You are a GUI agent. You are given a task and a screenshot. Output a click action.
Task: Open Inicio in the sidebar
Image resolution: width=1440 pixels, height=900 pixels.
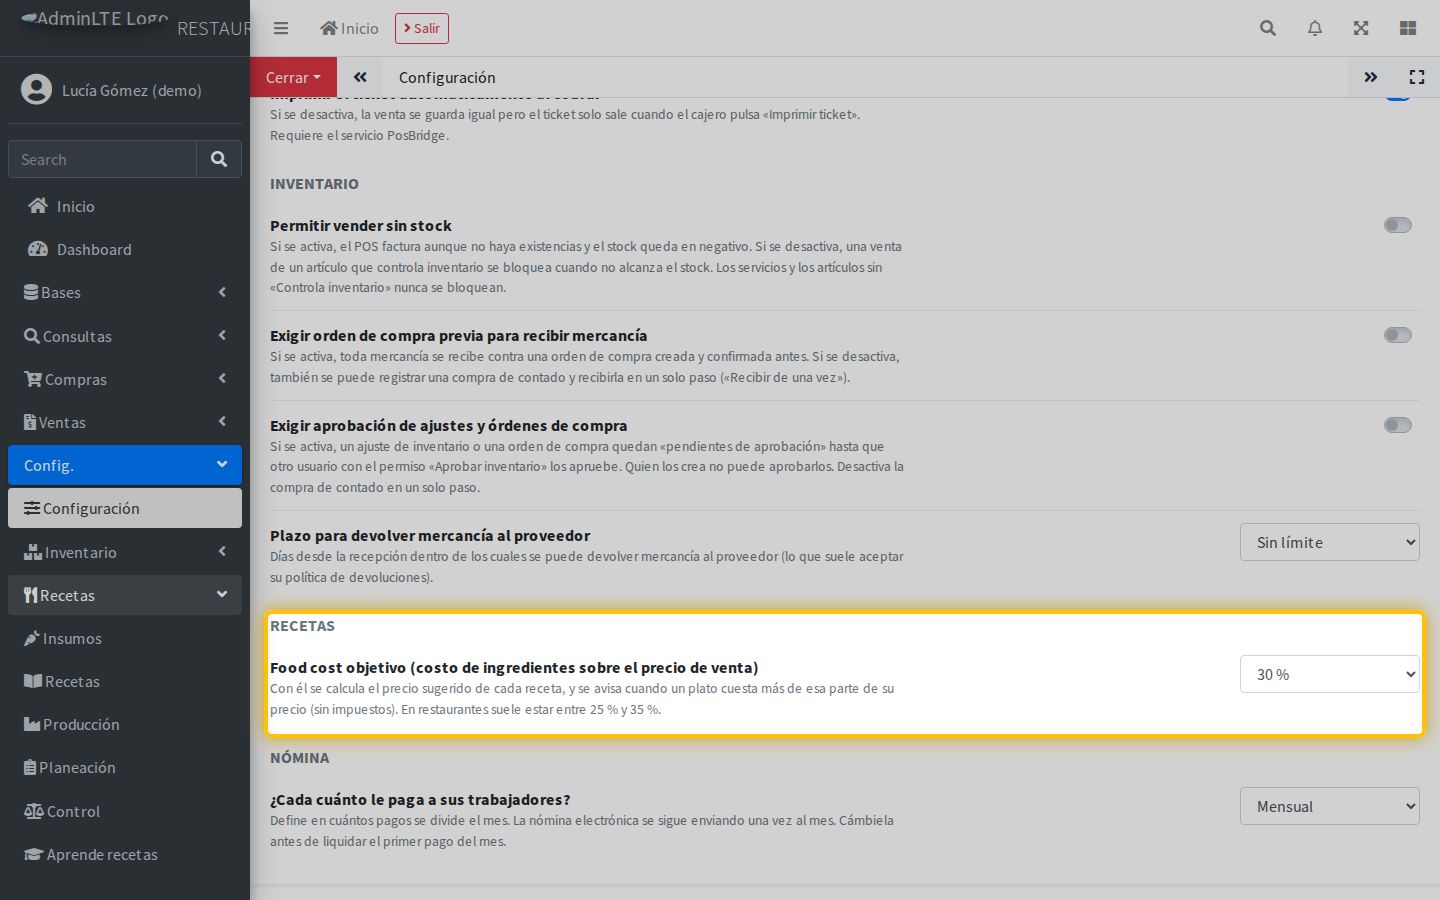tap(125, 206)
